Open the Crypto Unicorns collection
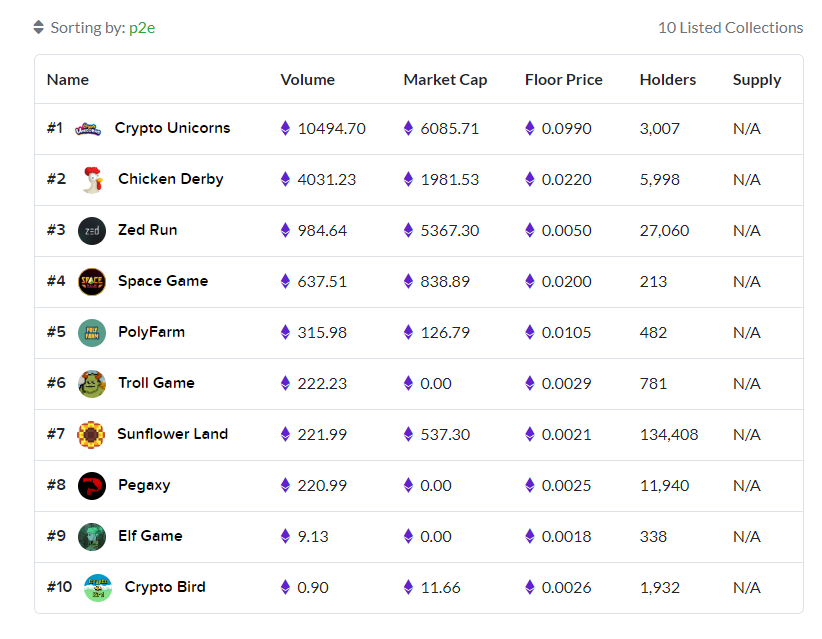Image resolution: width=822 pixels, height=639 pixels. tap(172, 128)
